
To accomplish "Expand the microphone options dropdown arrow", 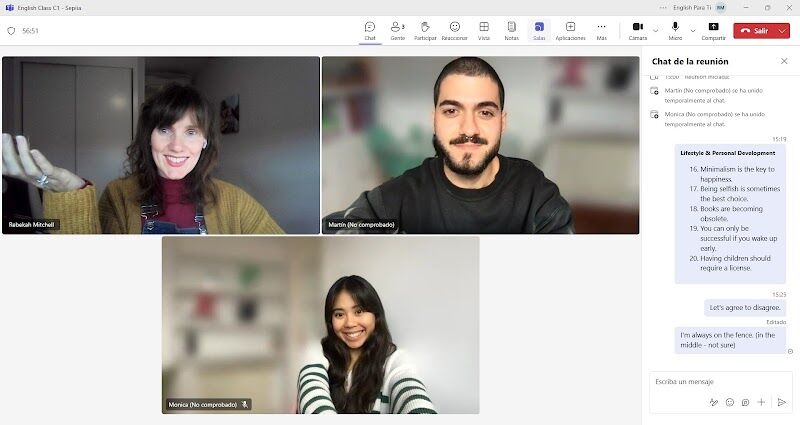I will click(x=693, y=30).
